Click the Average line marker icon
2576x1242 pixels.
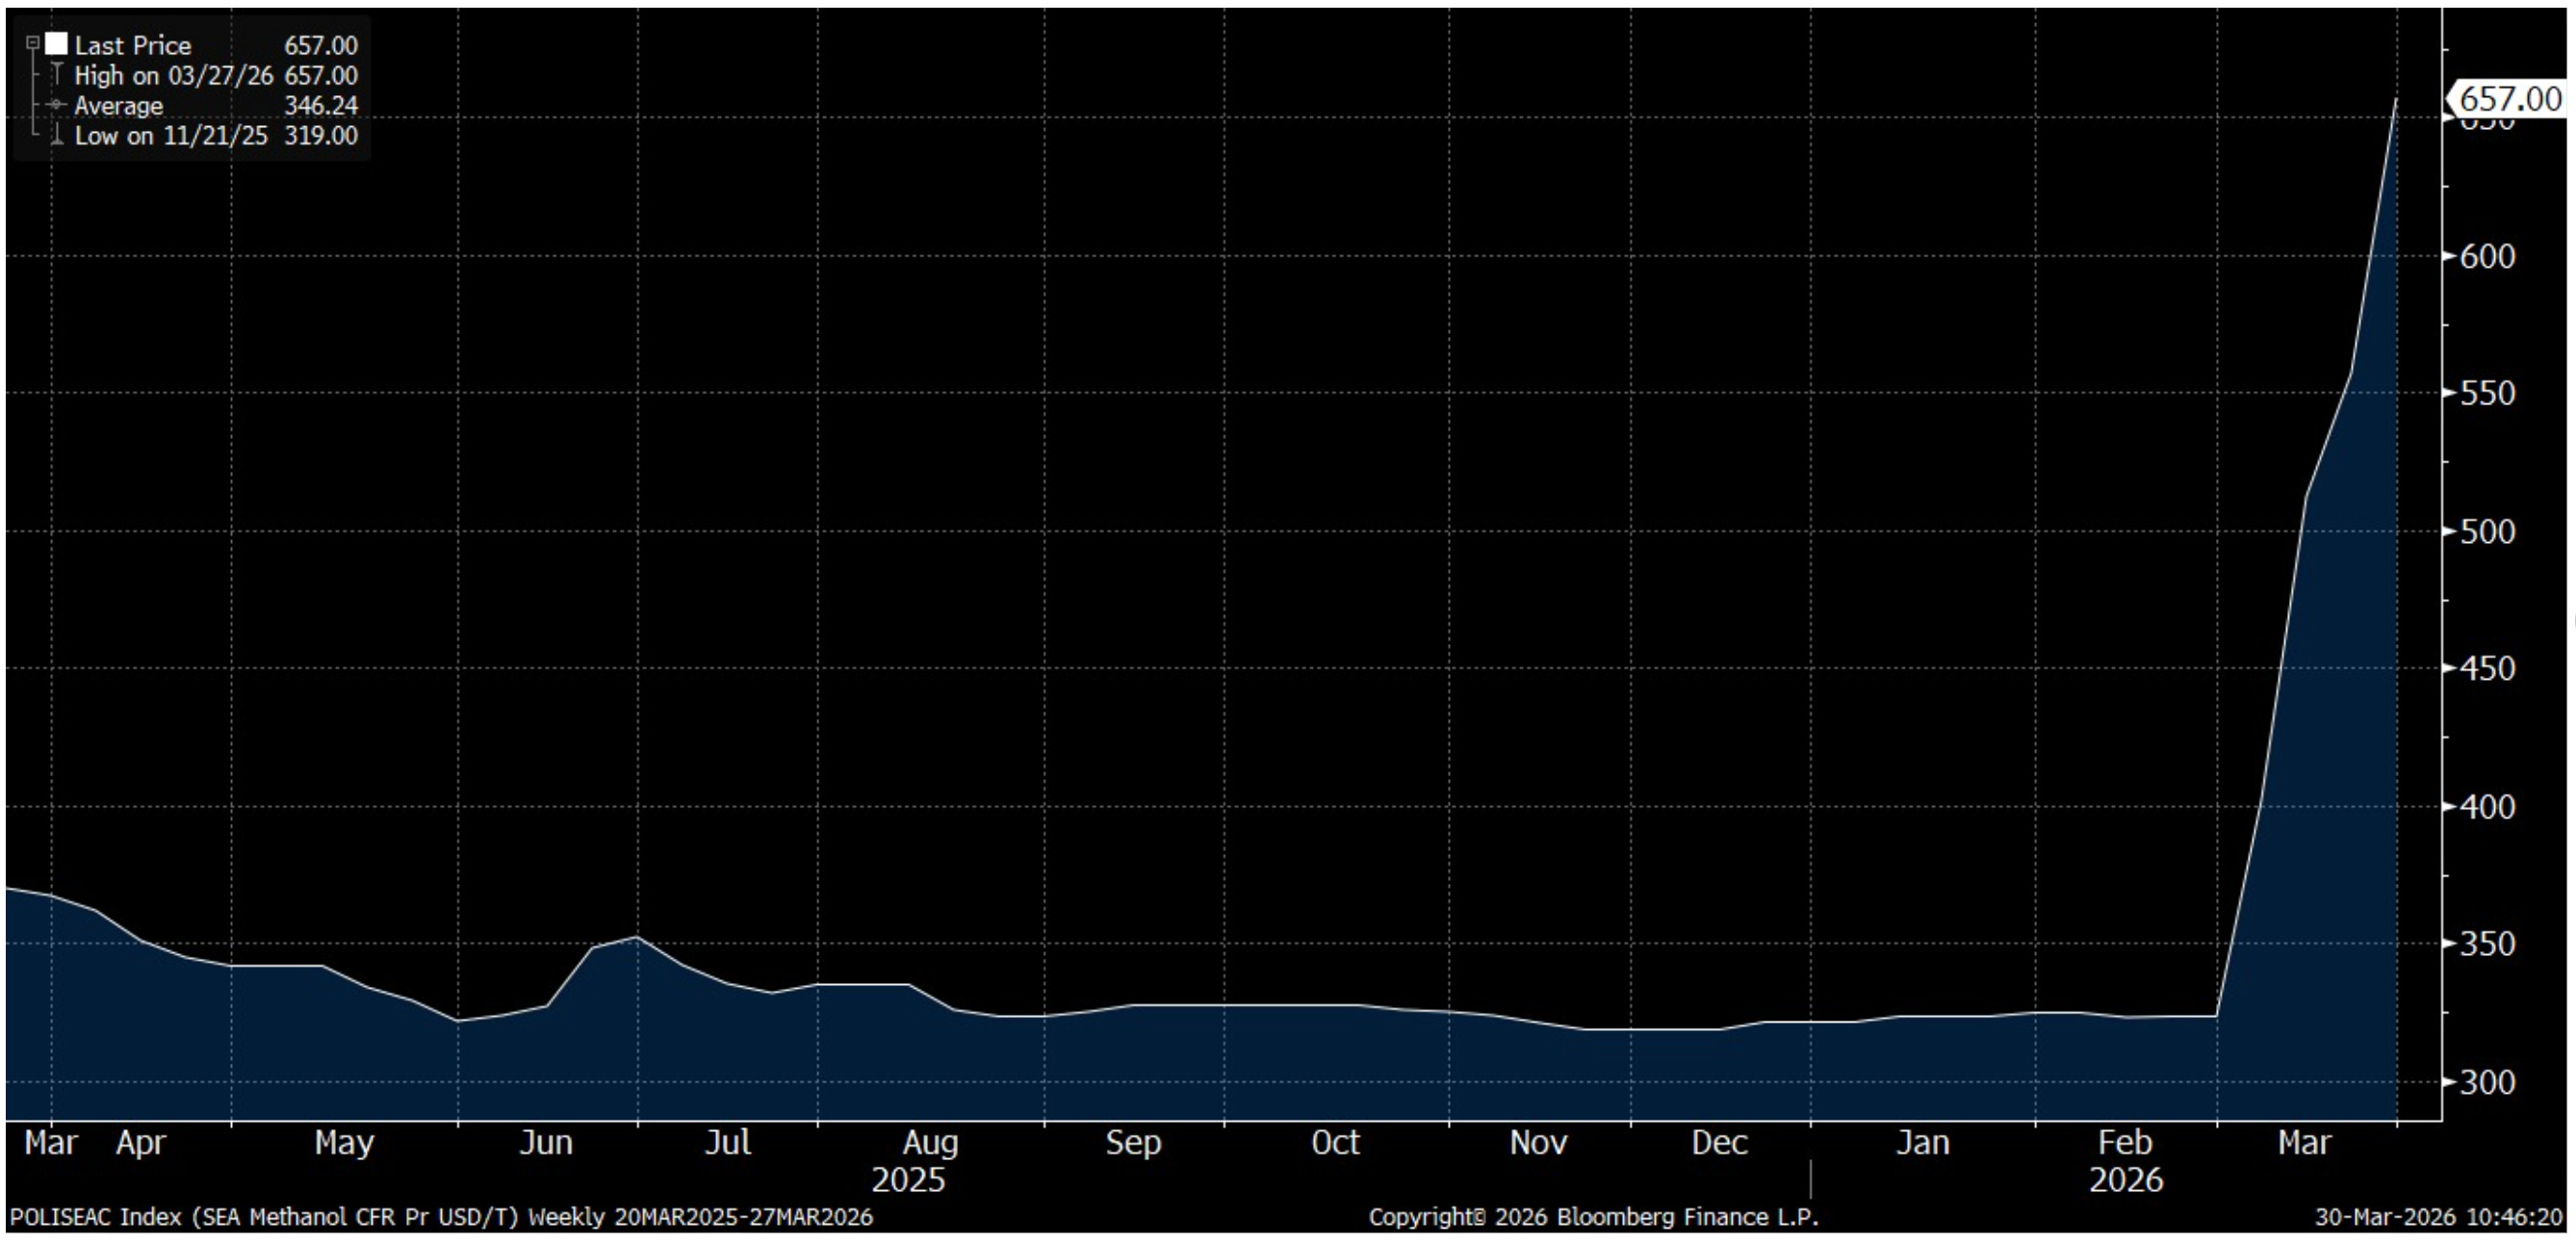56,105
